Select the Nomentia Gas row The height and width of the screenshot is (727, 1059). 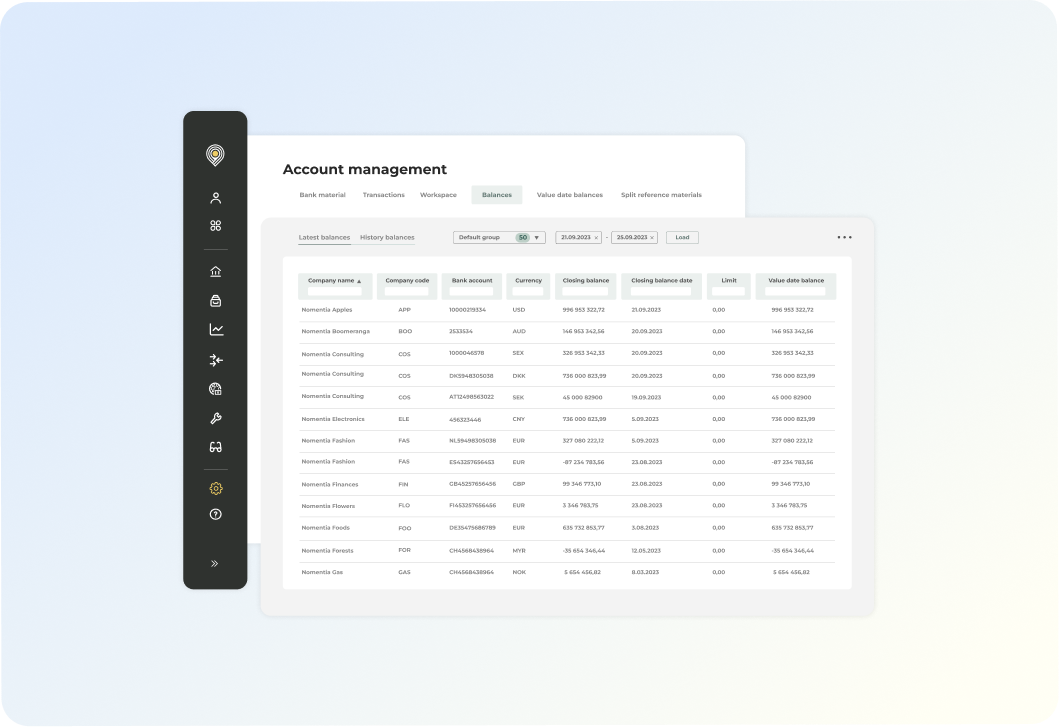pyautogui.click(x=567, y=573)
